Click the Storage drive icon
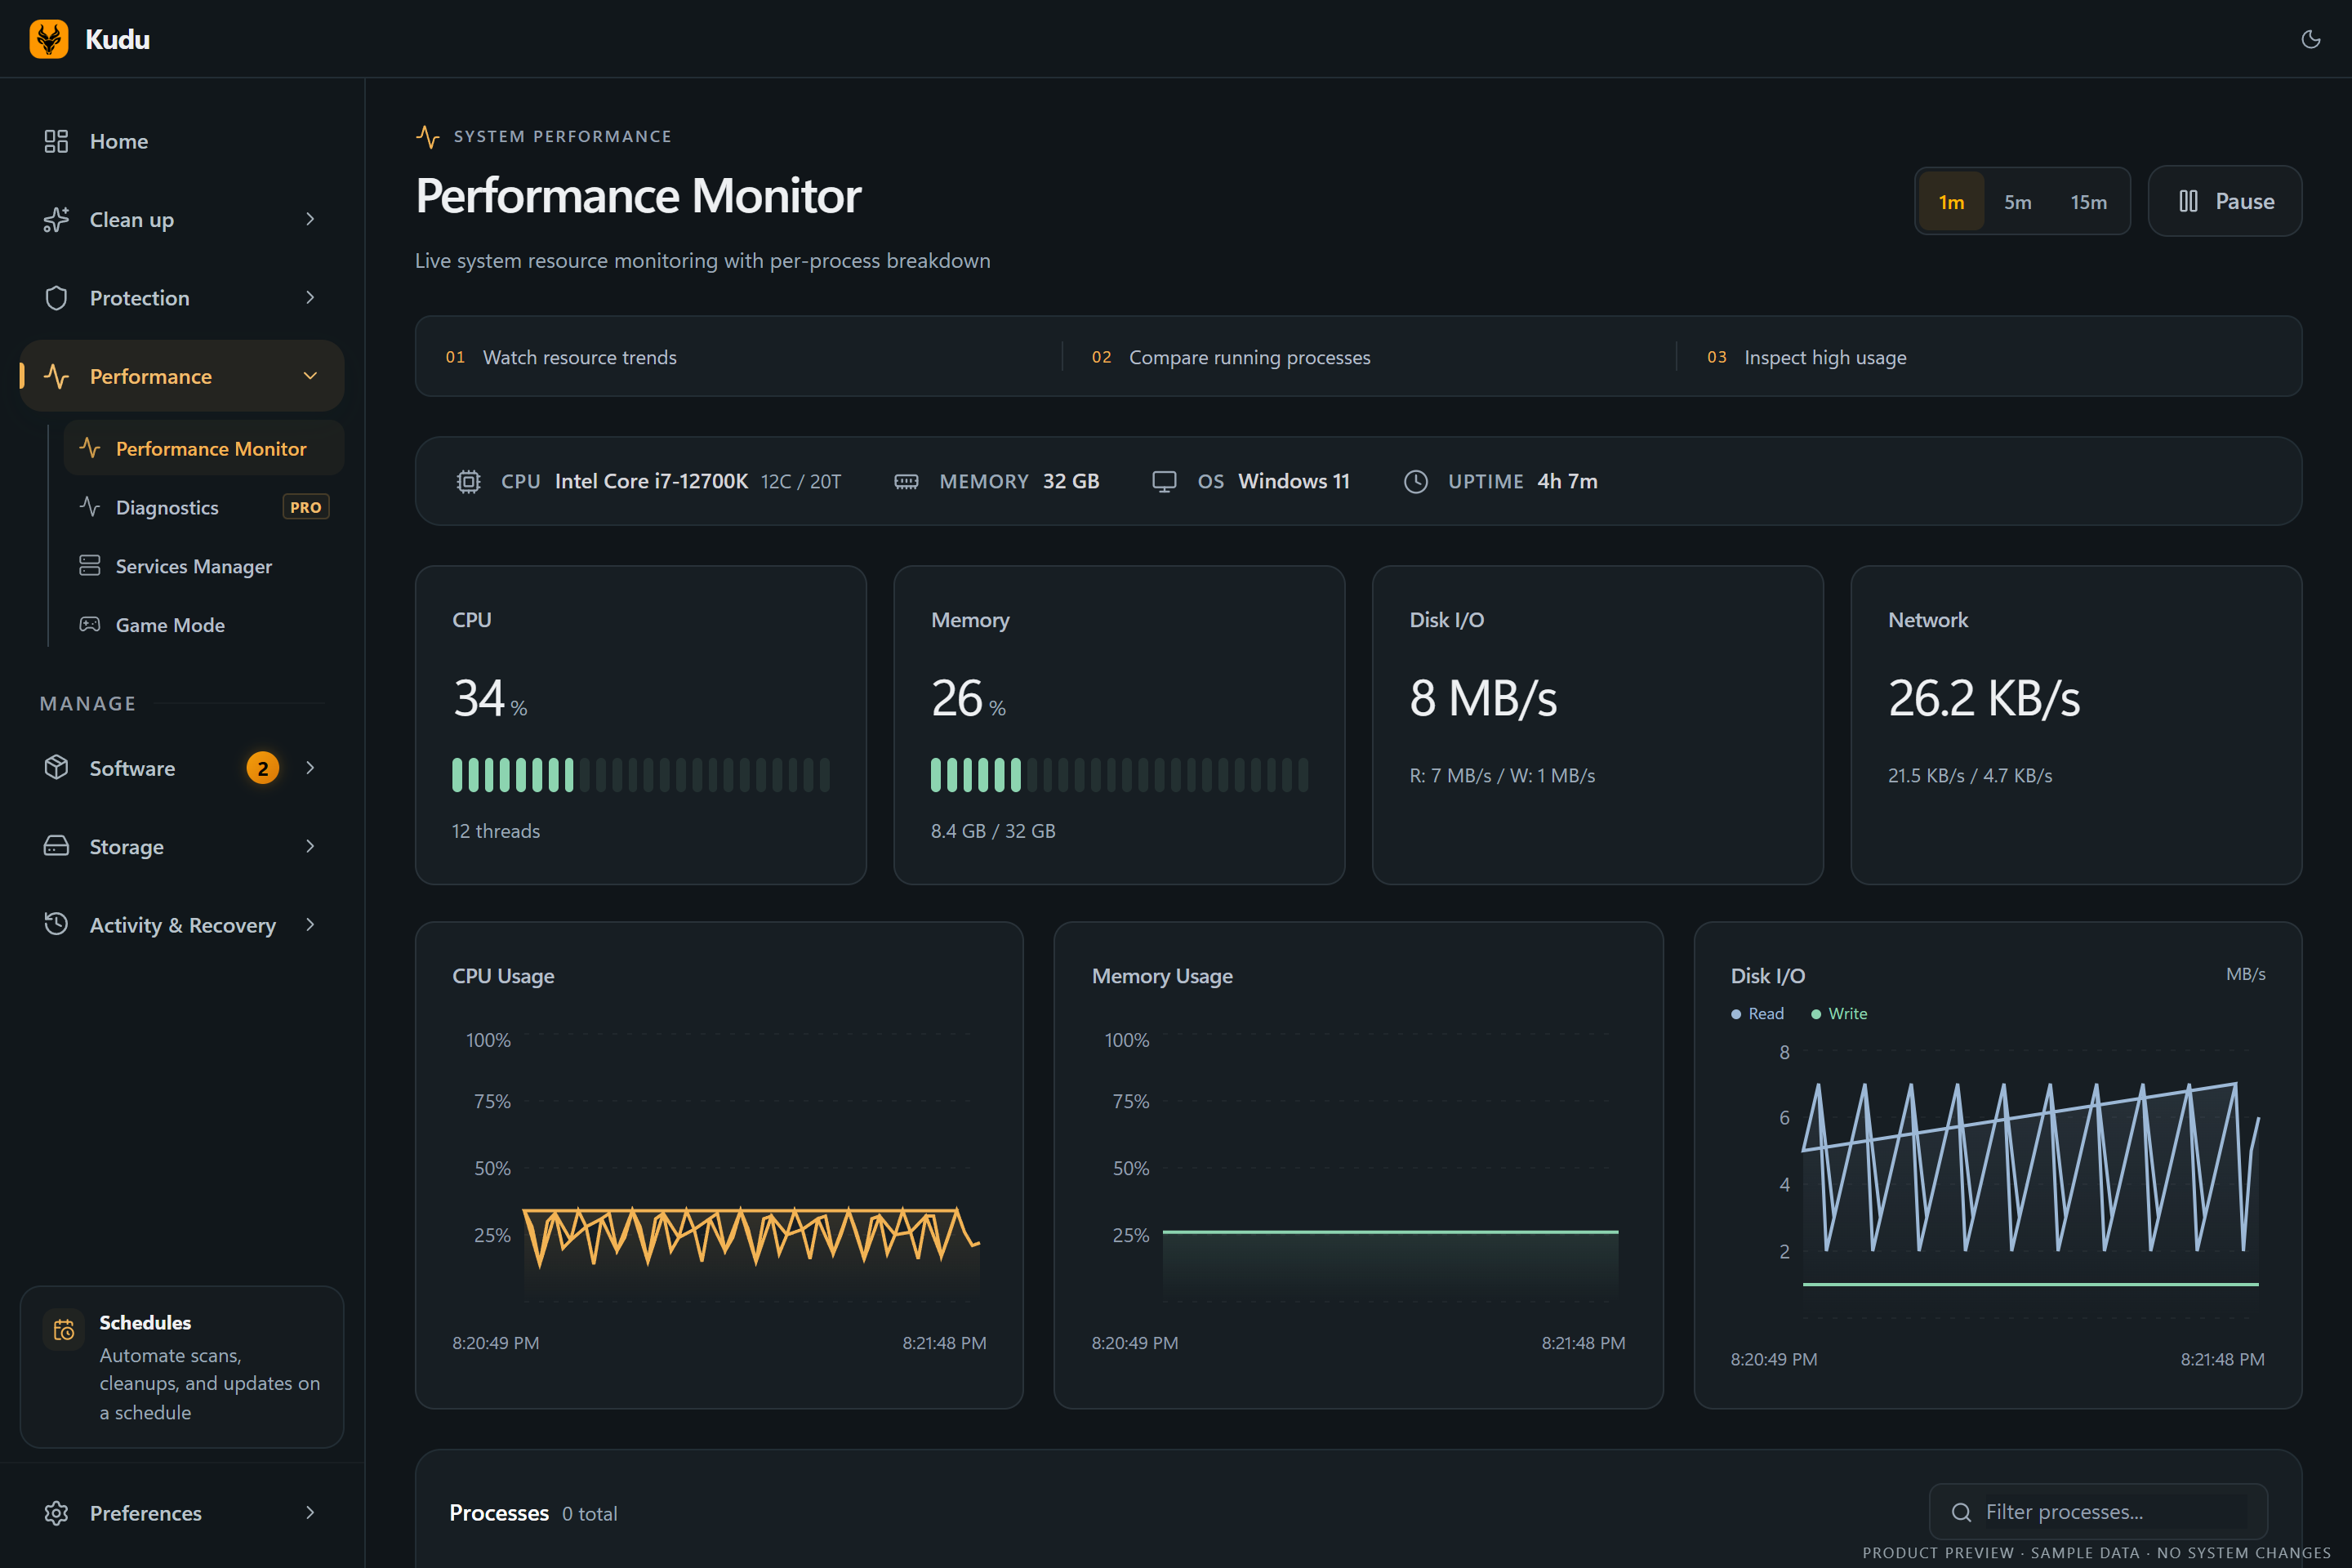2352x1568 pixels. coord(56,846)
